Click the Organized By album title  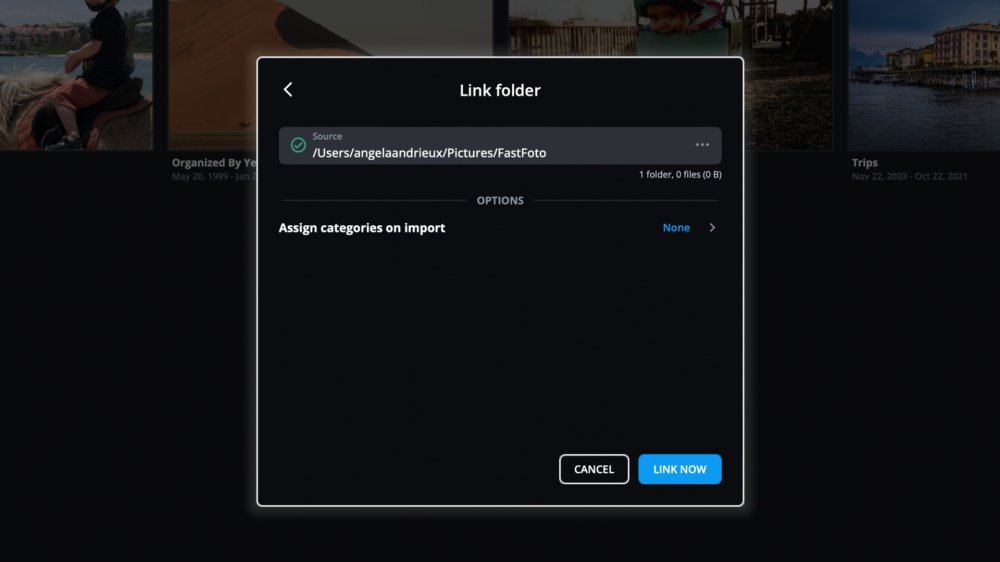click(214, 163)
